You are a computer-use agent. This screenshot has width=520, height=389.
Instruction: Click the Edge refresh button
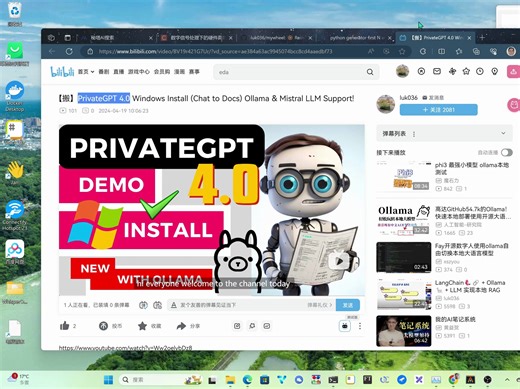point(69,51)
